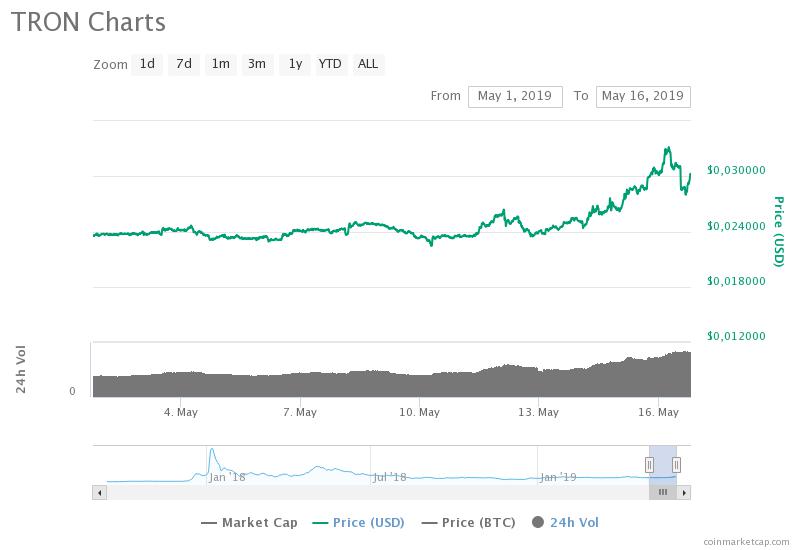Click the From date field May 1, 2019

(515, 96)
